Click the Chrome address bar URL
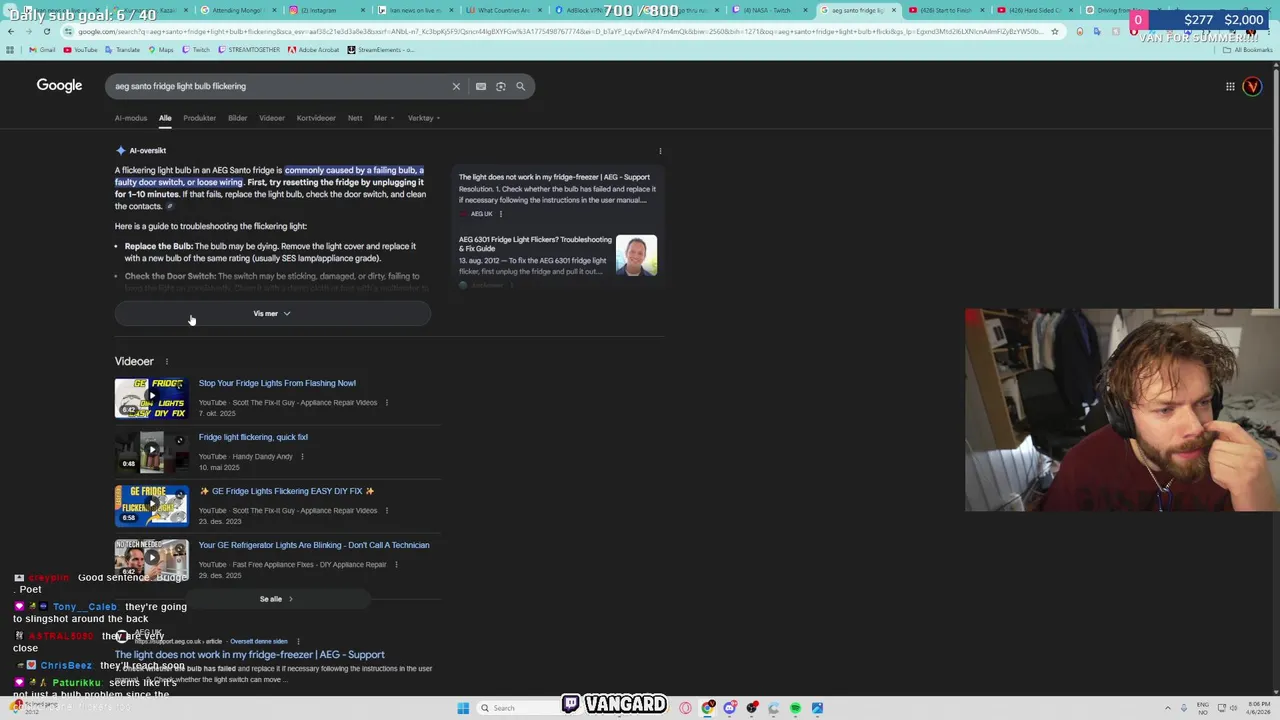Image resolution: width=1280 pixels, height=720 pixels. [x=560, y=31]
